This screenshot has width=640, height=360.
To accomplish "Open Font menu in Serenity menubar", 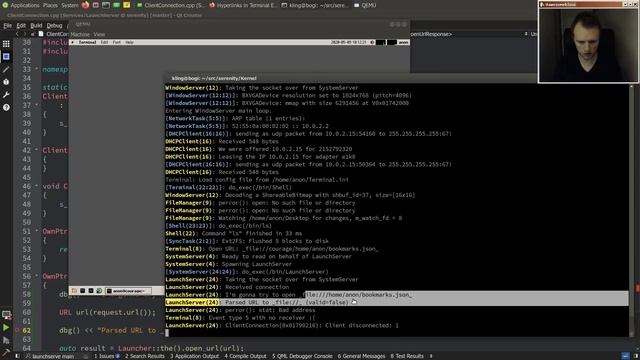I will tap(117, 42).
